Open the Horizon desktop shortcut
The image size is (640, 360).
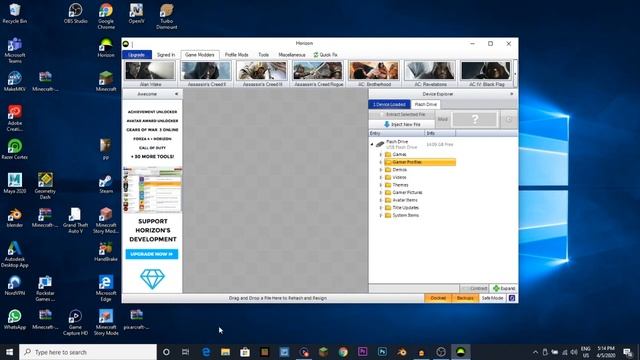point(106,47)
